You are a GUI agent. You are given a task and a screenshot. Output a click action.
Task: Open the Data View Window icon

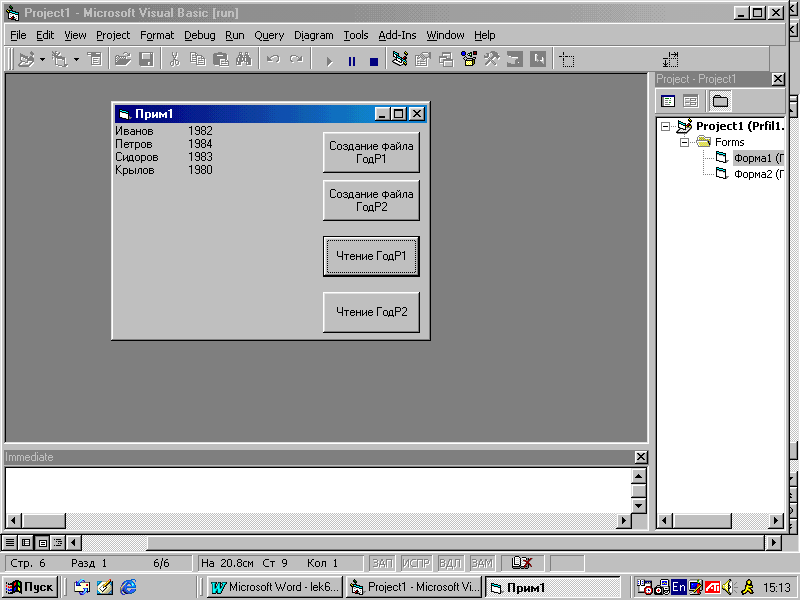click(515, 60)
